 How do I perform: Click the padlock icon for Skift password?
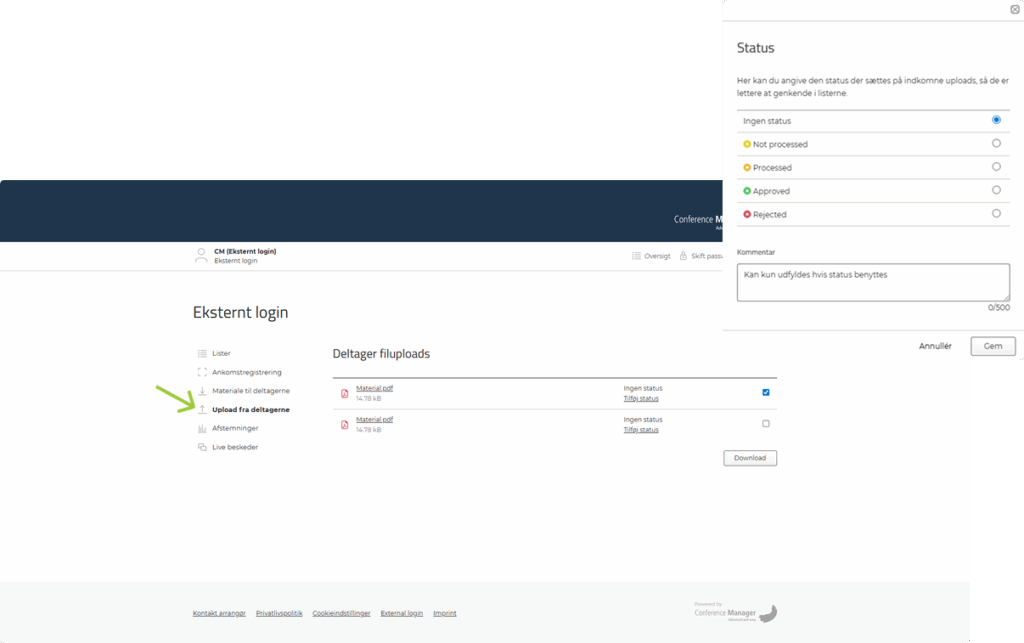[x=683, y=256]
